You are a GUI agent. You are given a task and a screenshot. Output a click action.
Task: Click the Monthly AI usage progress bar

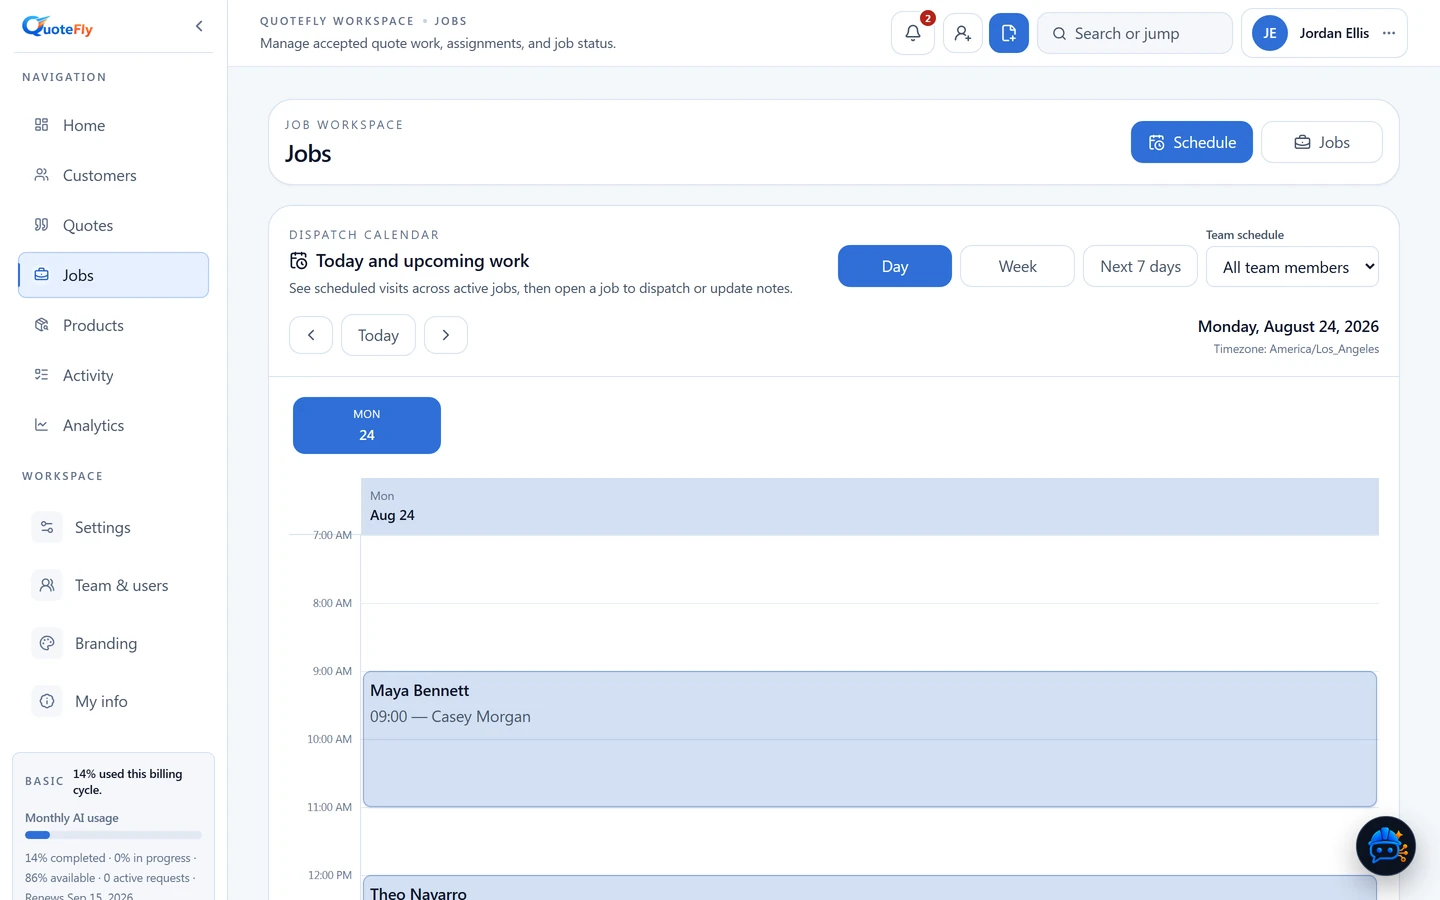coord(113,835)
